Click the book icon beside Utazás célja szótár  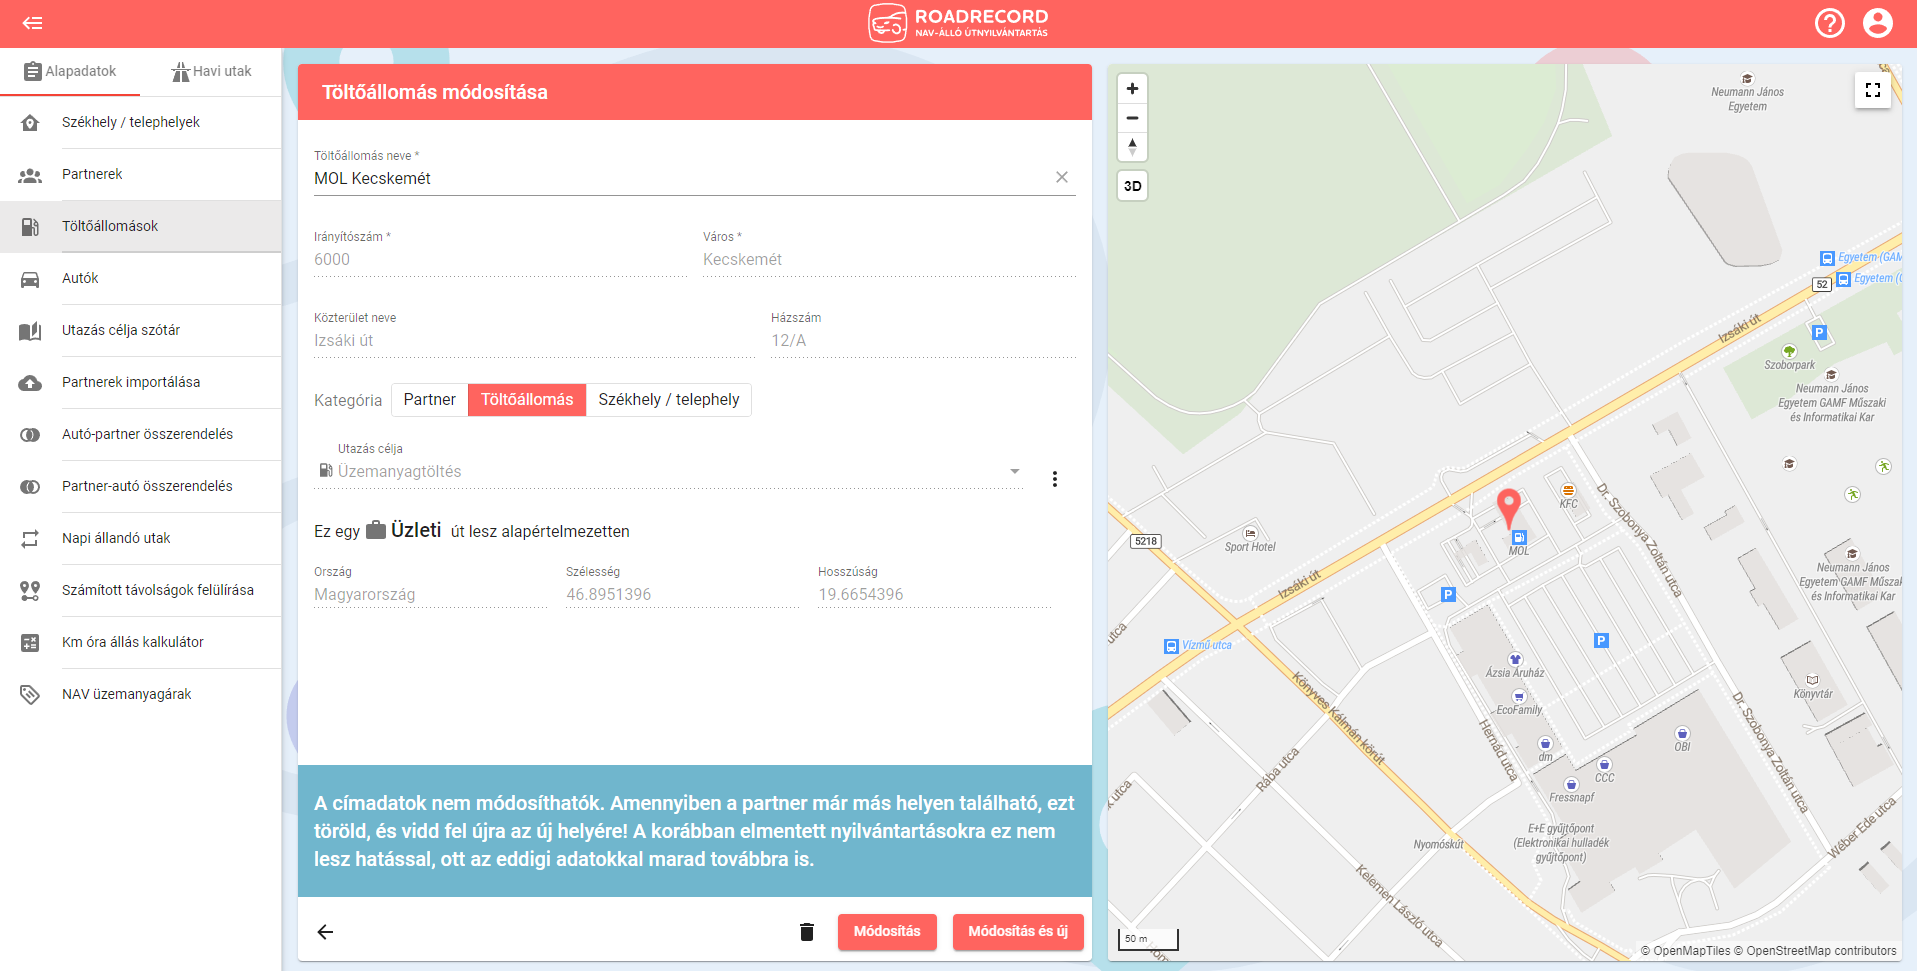click(30, 331)
